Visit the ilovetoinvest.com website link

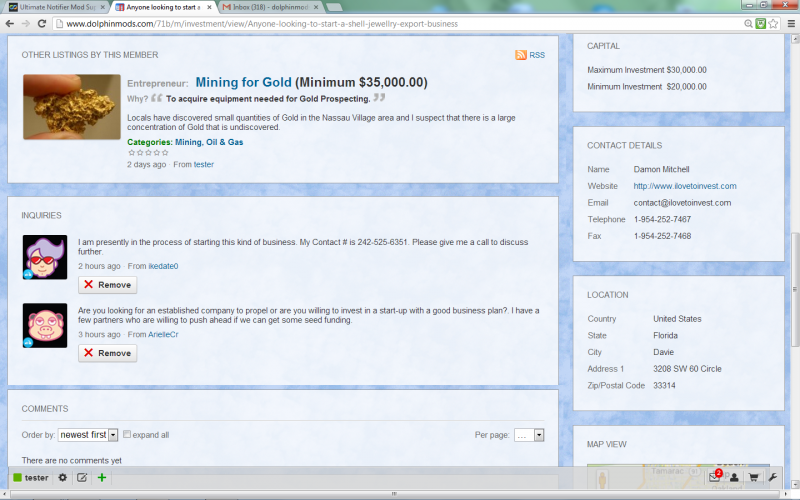point(685,186)
